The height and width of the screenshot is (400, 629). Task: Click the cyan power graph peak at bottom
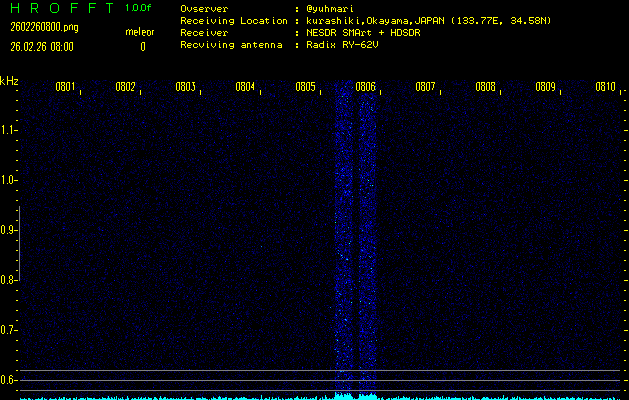346,396
